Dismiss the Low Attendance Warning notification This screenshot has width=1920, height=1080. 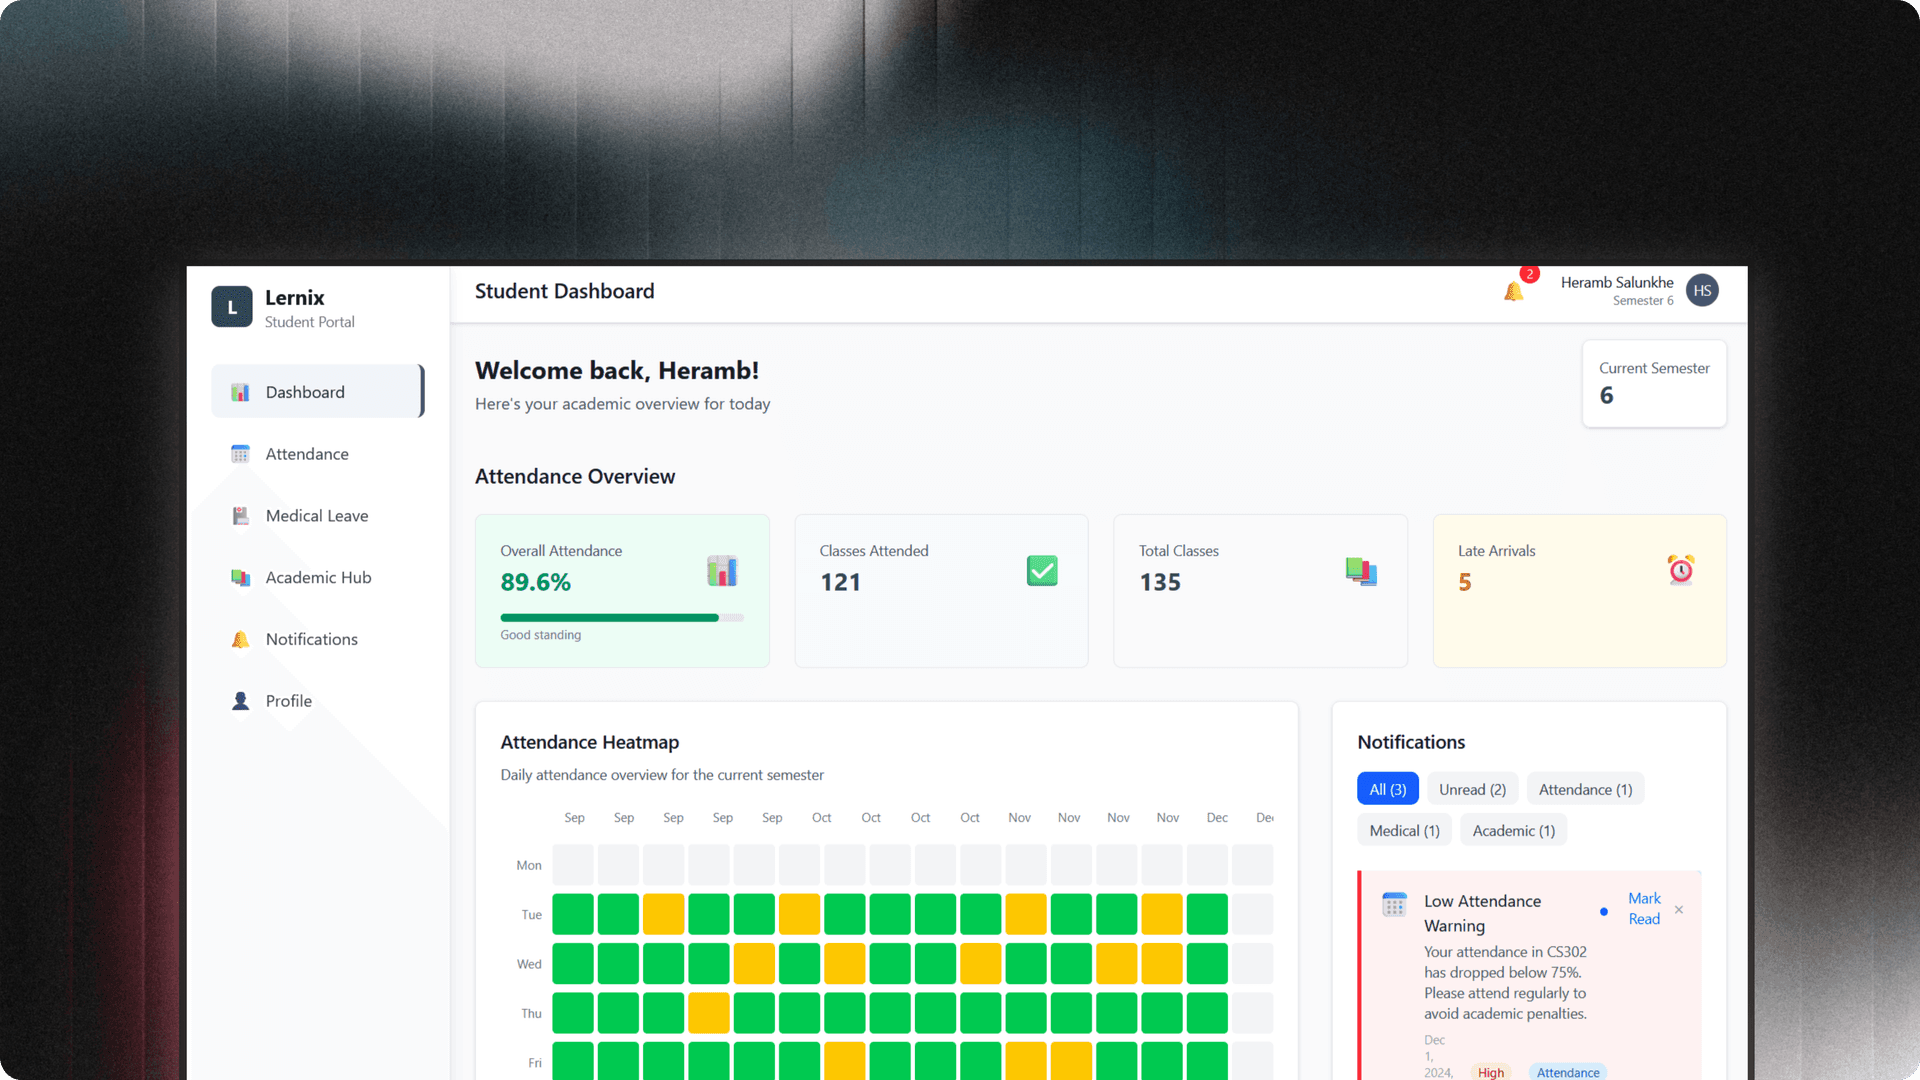coord(1679,910)
